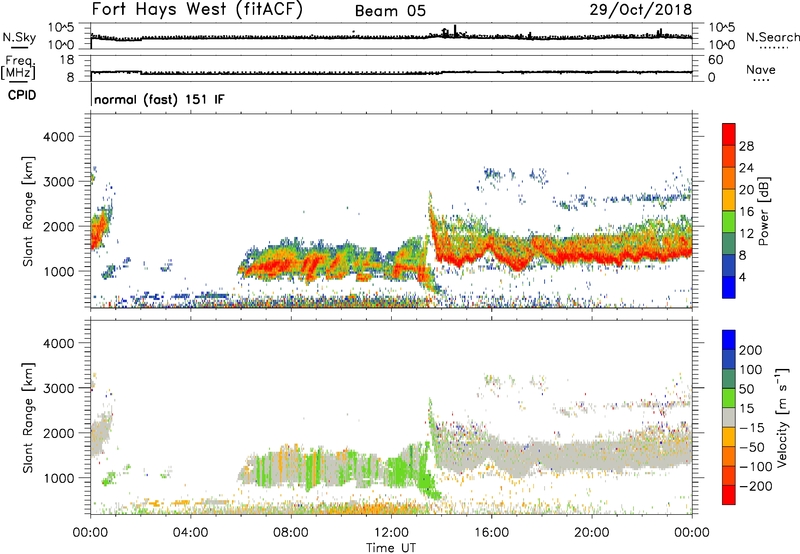Select the 'Time UT' axis title

pyautogui.click(x=391, y=547)
